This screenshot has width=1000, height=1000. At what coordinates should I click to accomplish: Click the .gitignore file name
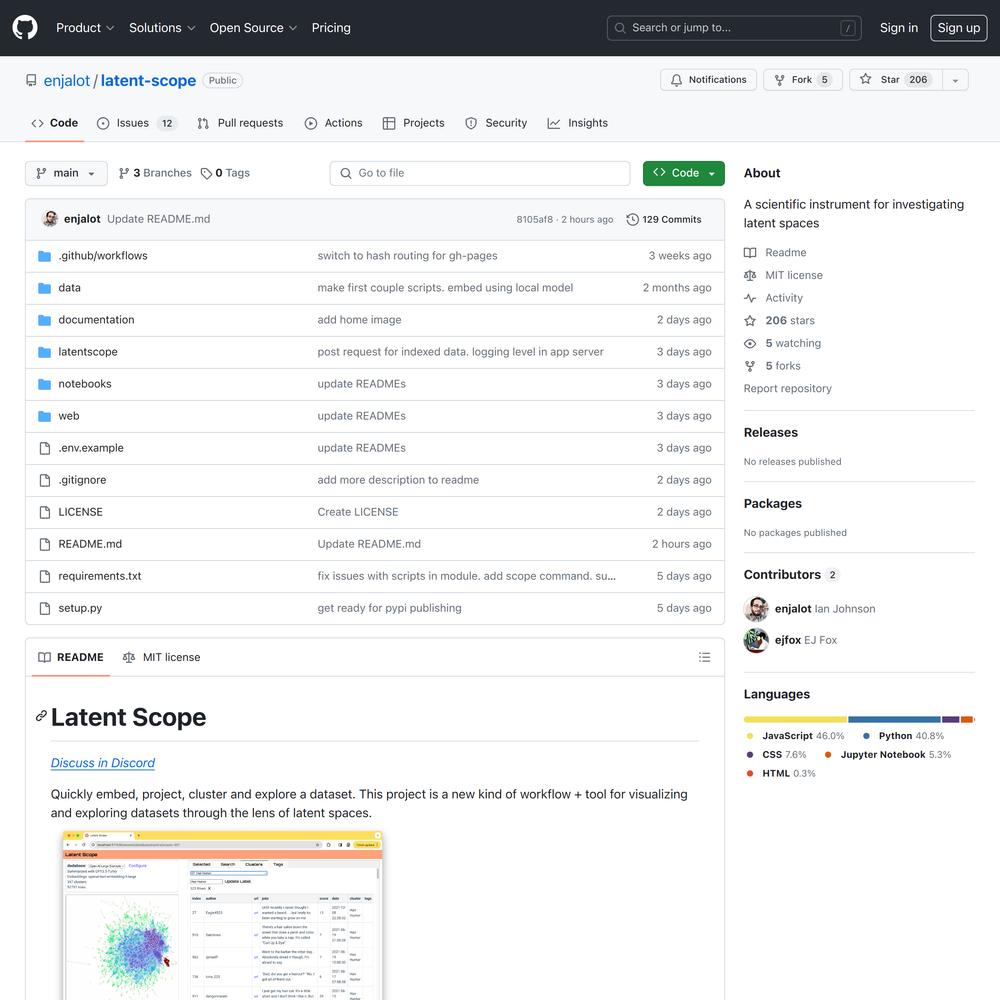pos(82,480)
